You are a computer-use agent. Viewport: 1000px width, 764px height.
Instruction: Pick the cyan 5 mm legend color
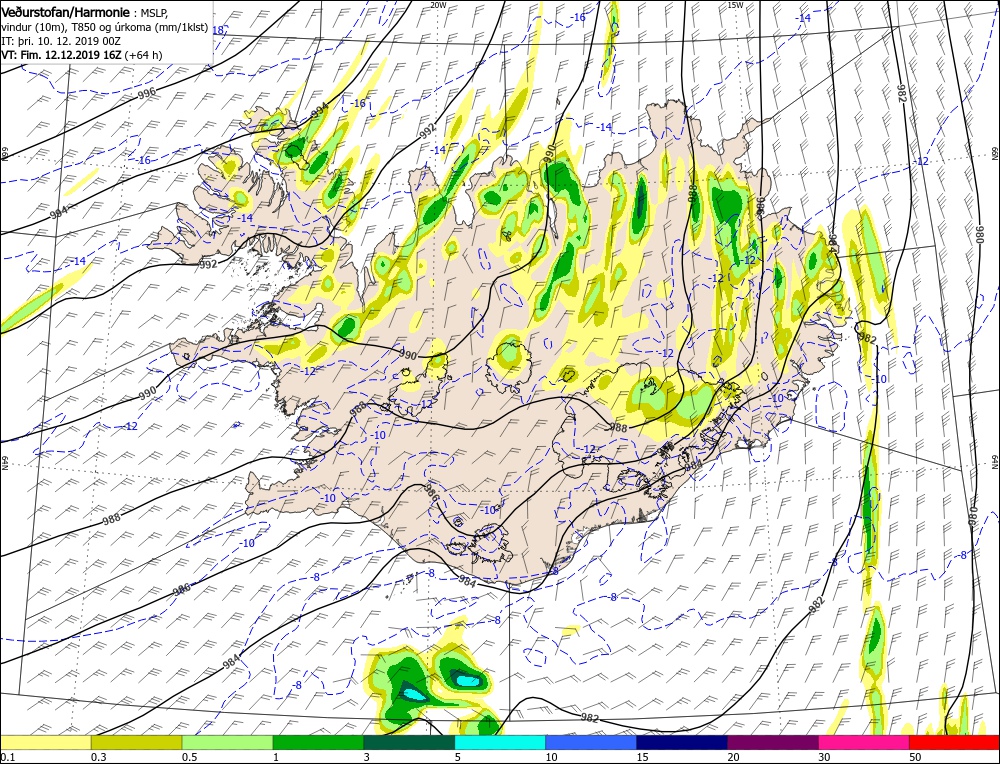pos(500,742)
